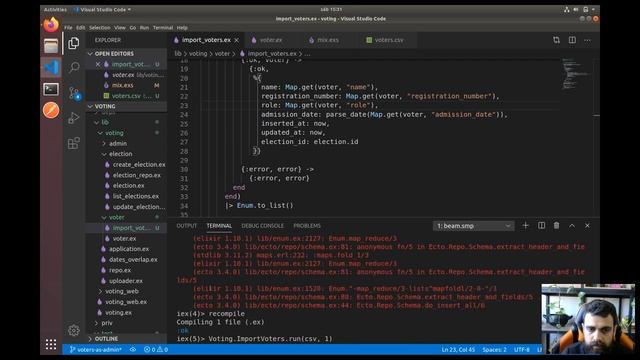The width and height of the screenshot is (640, 360).
Task: Collapse the voting folder in tree
Action: pos(114,133)
